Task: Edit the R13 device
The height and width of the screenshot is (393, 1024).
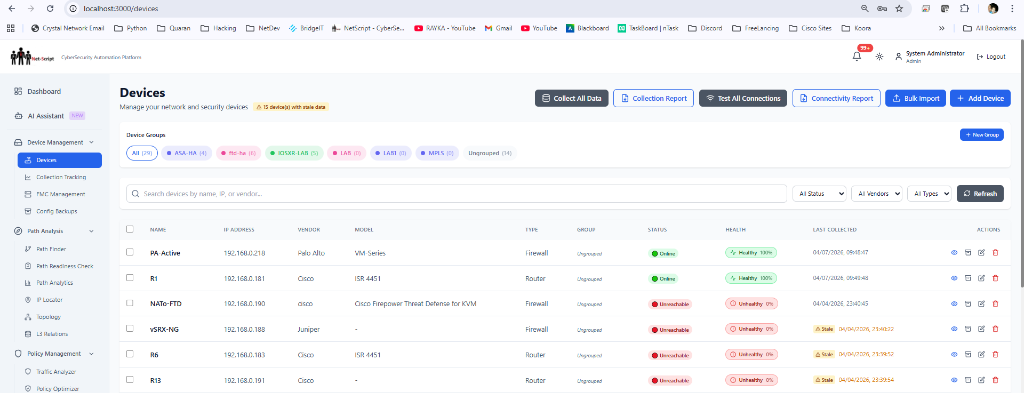Action: coord(982,380)
